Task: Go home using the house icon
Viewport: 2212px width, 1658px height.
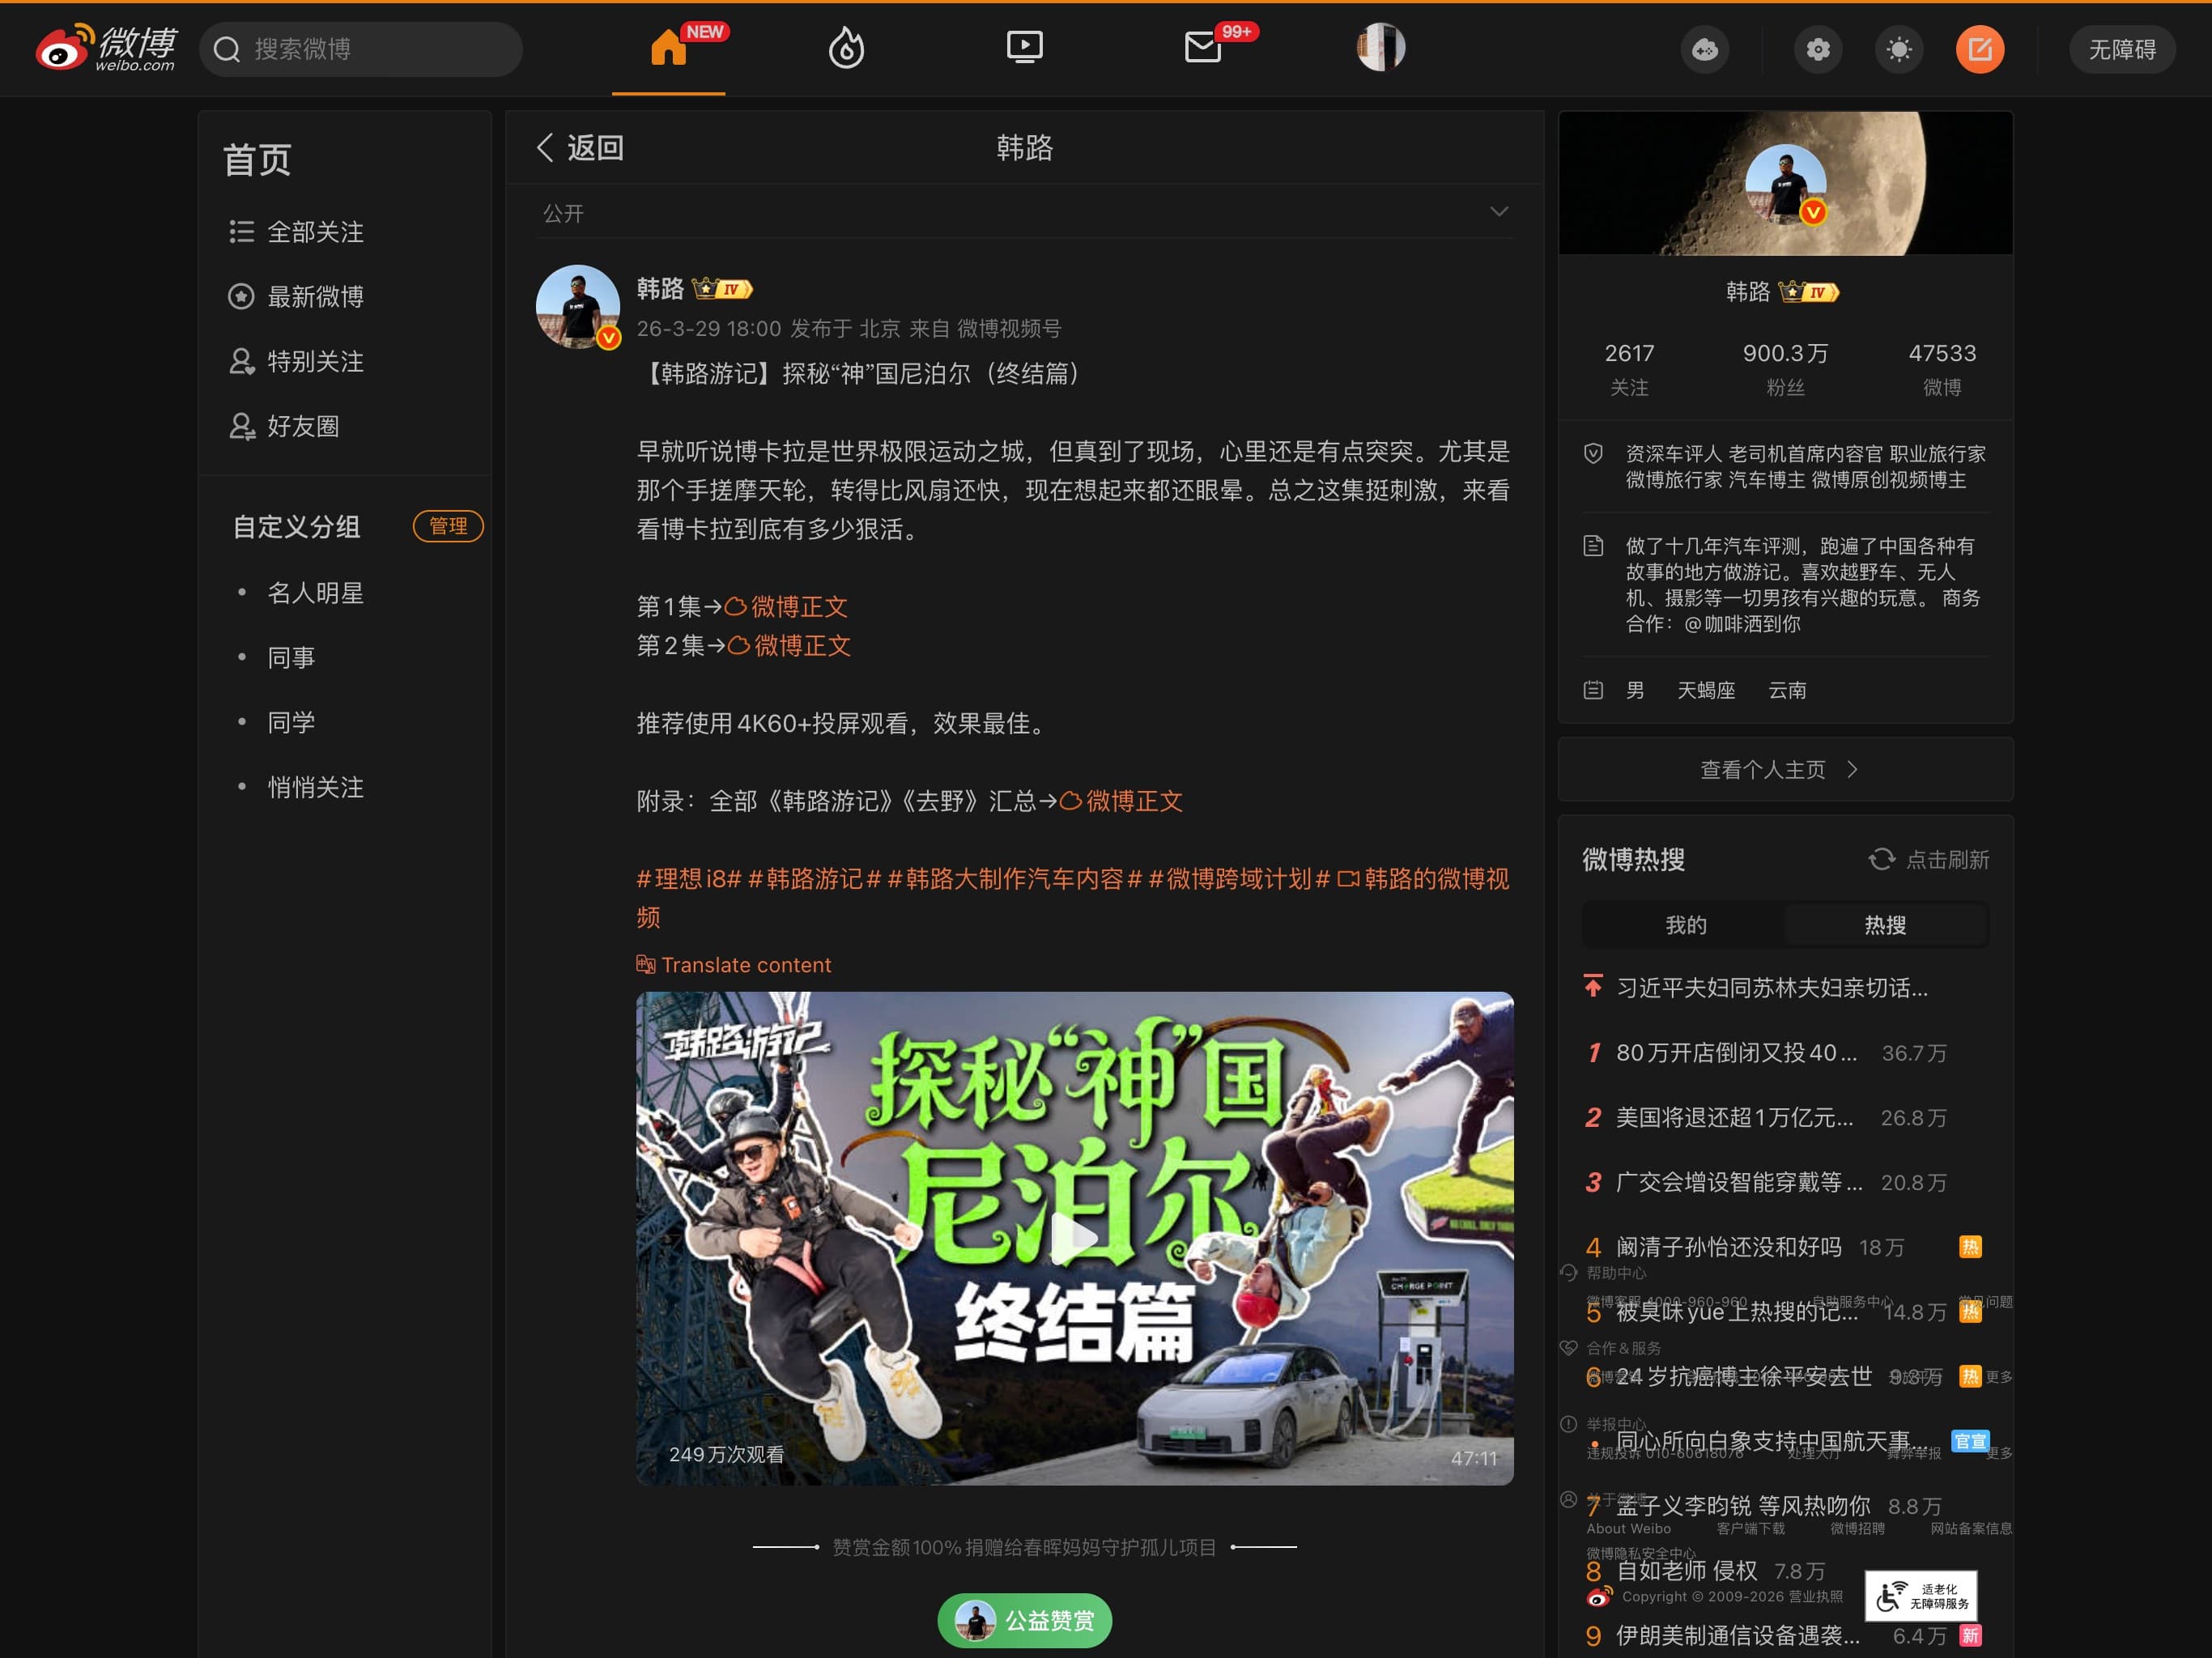Action: click(x=667, y=48)
